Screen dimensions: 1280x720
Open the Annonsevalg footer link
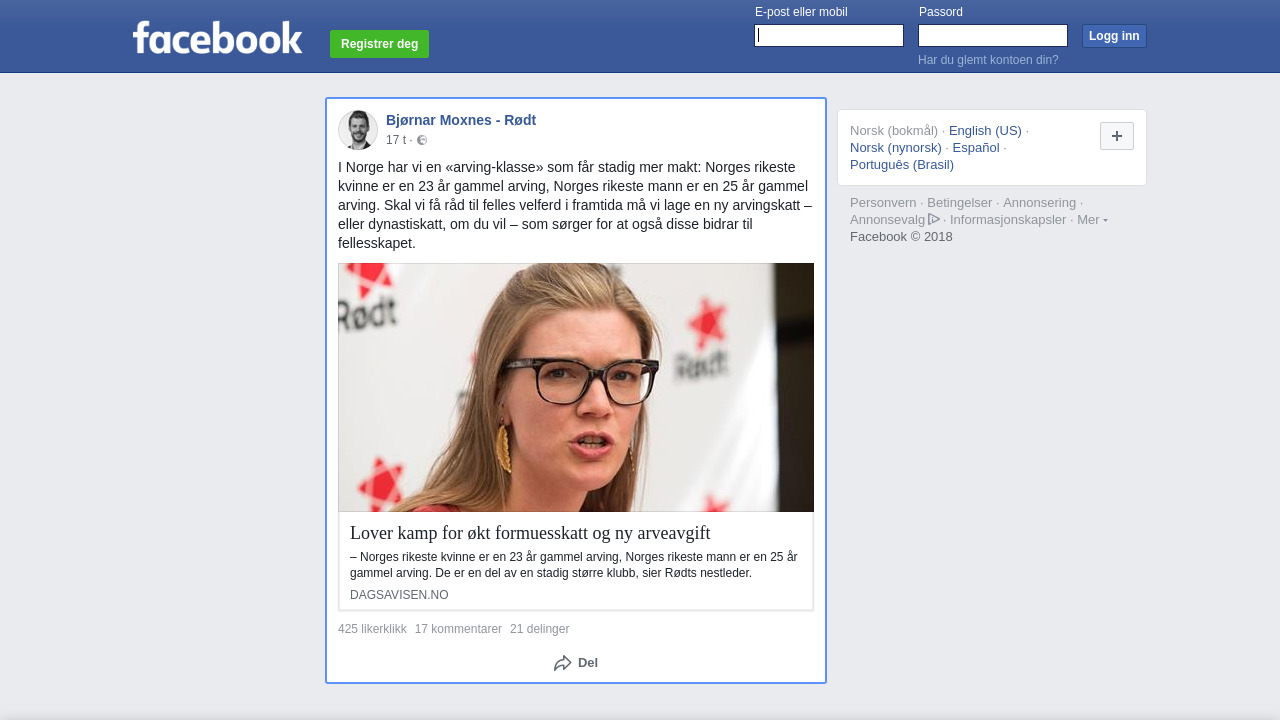coord(888,220)
